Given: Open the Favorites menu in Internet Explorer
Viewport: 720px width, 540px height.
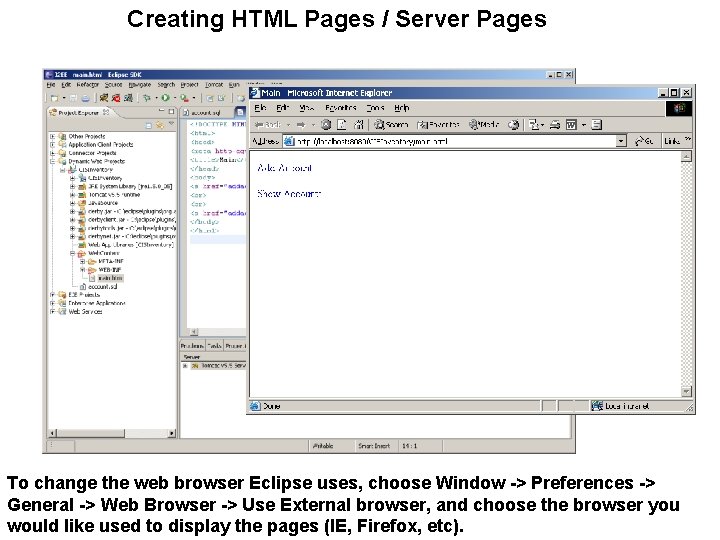Looking at the screenshot, I should pyautogui.click(x=341, y=108).
